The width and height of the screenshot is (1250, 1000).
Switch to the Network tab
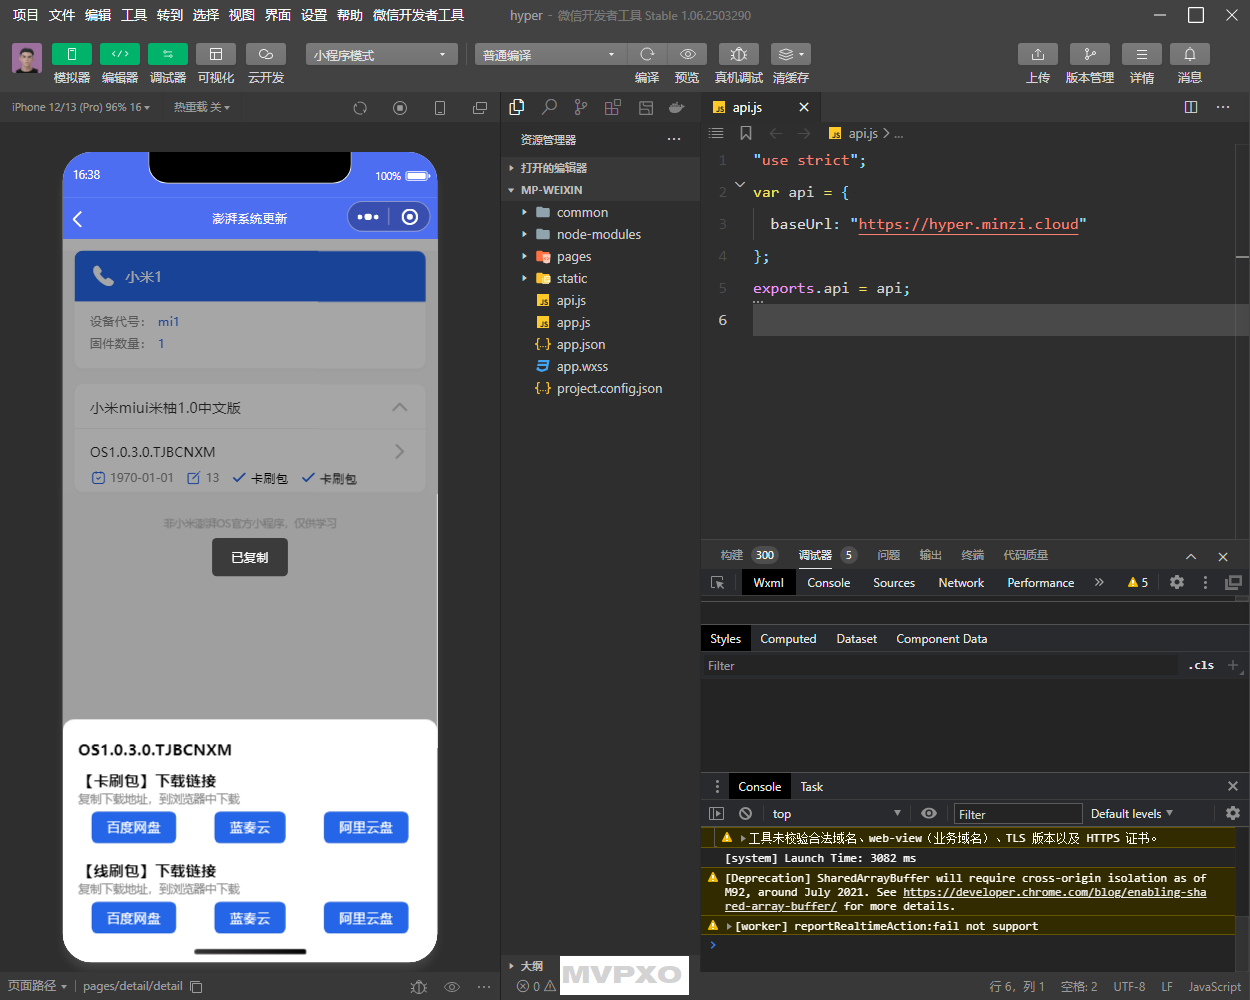[961, 583]
